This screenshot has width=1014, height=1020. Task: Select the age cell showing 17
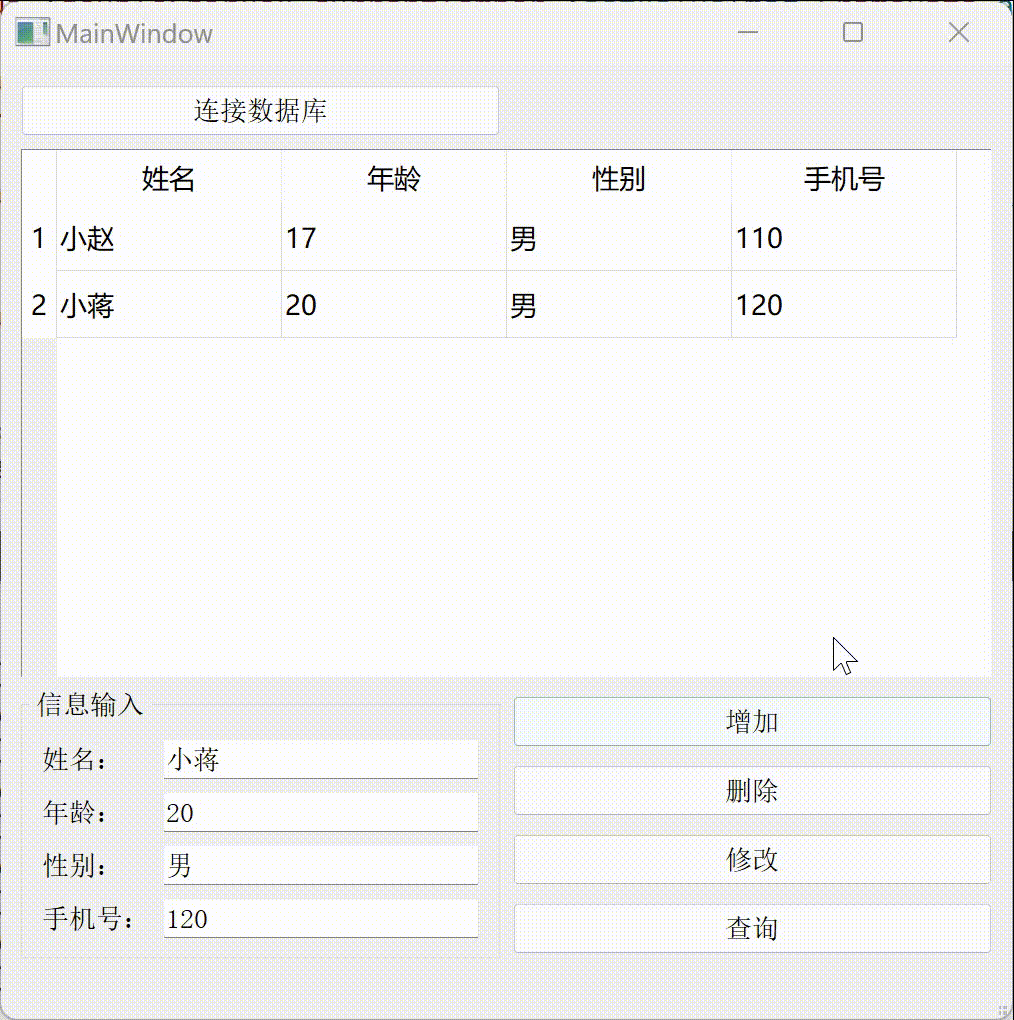click(x=394, y=237)
